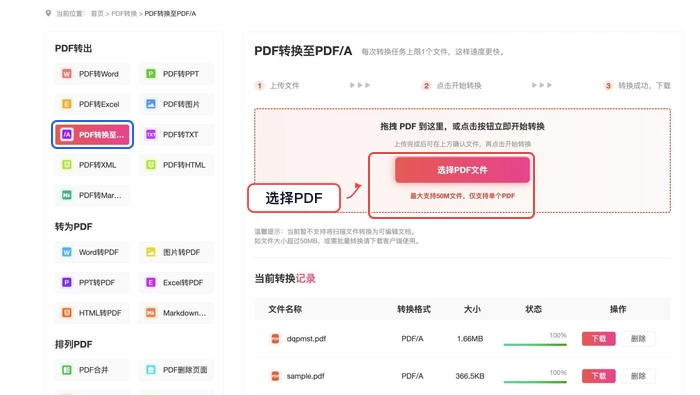Click the sample.pdf progress bar

tap(535, 382)
